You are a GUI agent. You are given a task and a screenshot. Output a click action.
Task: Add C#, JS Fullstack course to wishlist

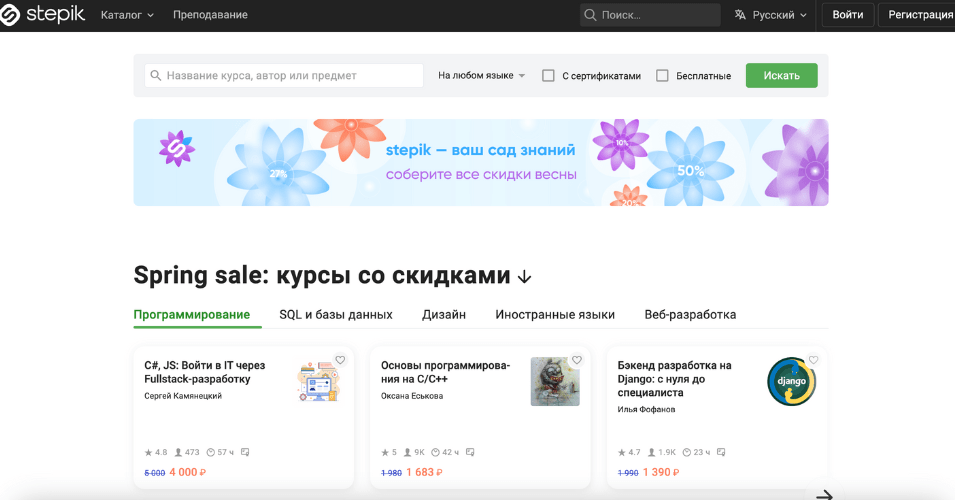[340, 360]
